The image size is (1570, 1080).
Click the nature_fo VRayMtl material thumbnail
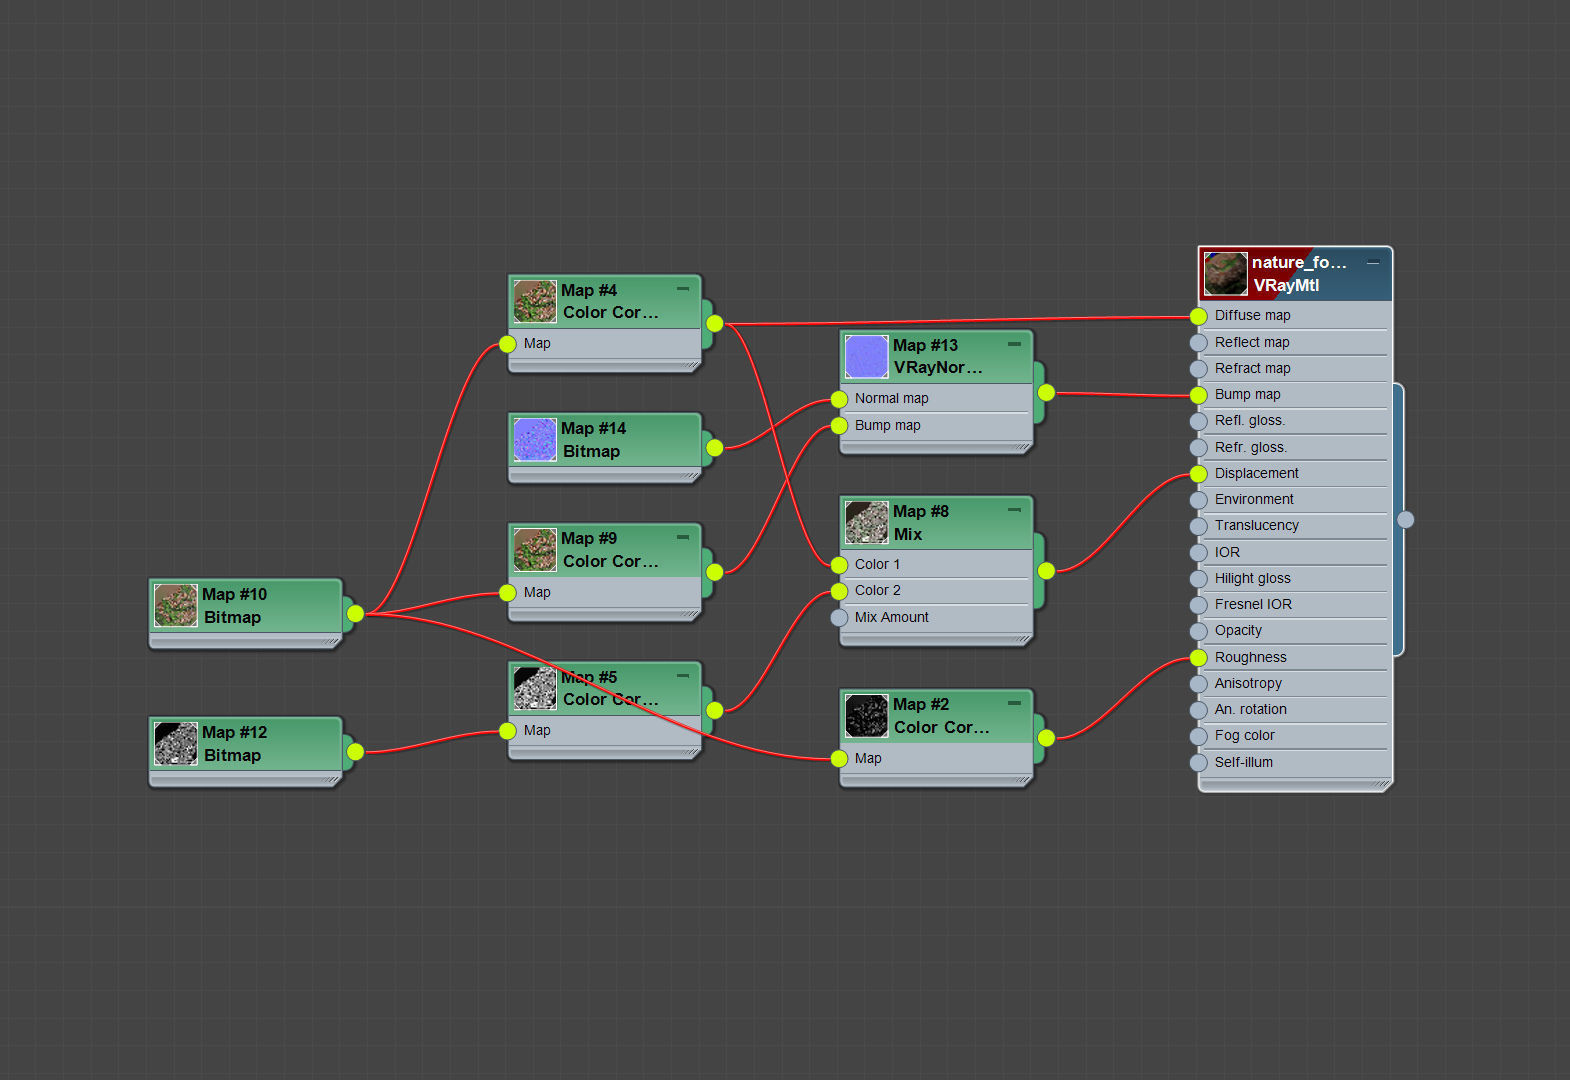[x=1226, y=274]
